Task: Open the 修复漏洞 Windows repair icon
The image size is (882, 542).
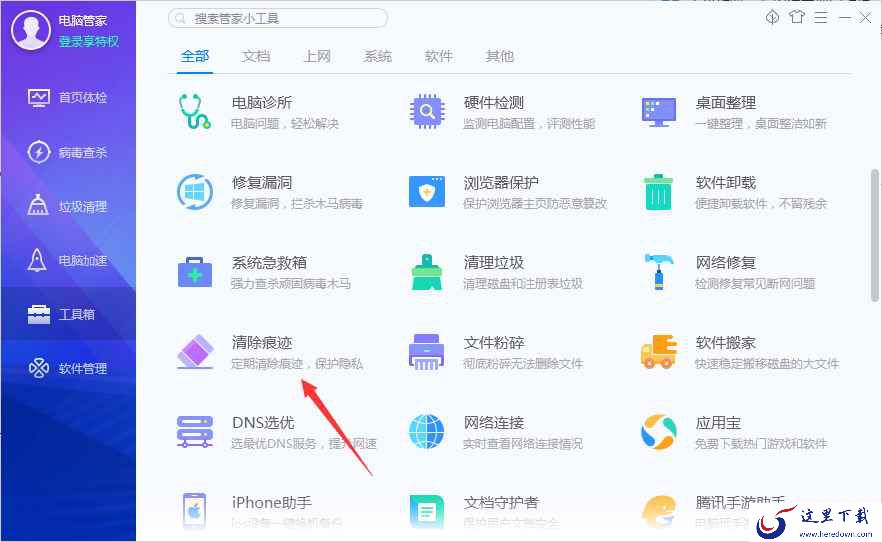Action: pos(195,192)
